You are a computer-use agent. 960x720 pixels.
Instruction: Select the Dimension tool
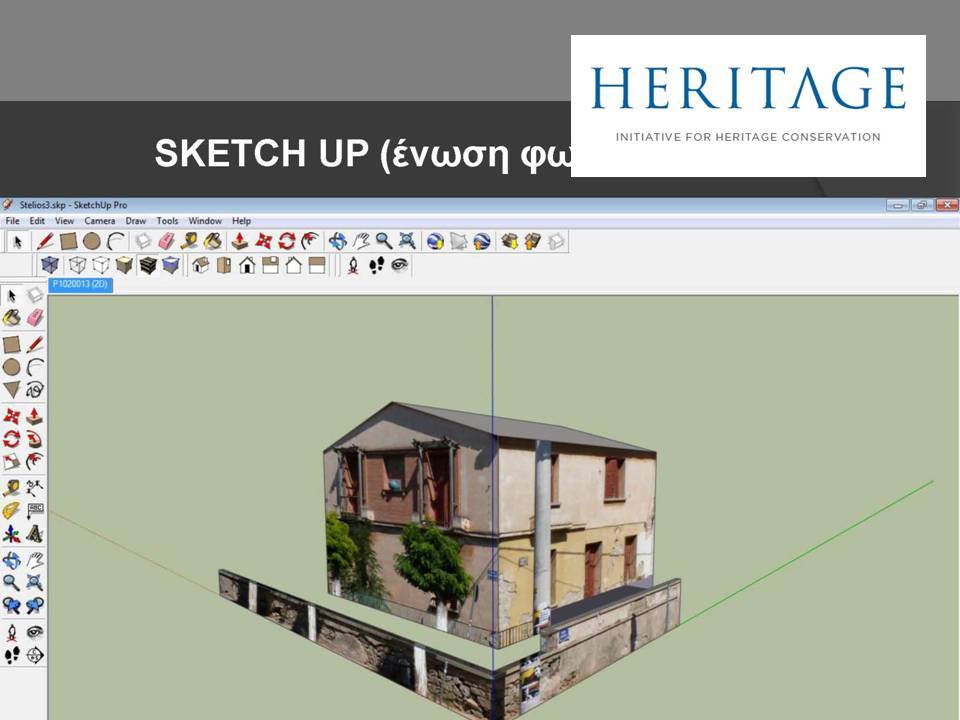tap(35, 488)
